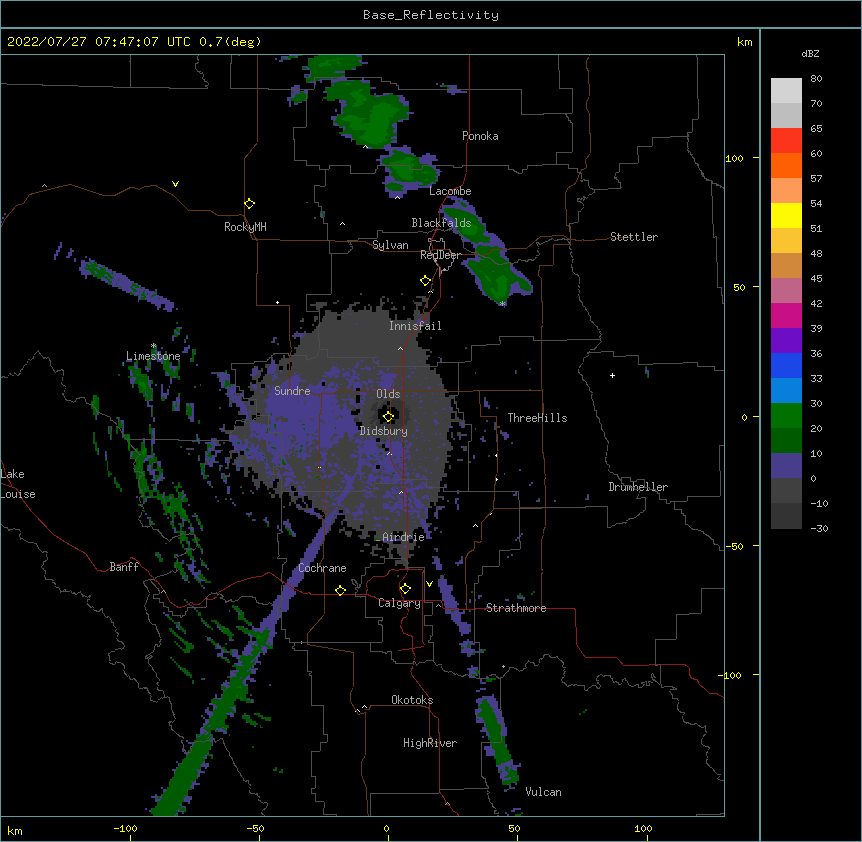The image size is (862, 842).
Task: Click the Innisfail town label
Action: (415, 326)
